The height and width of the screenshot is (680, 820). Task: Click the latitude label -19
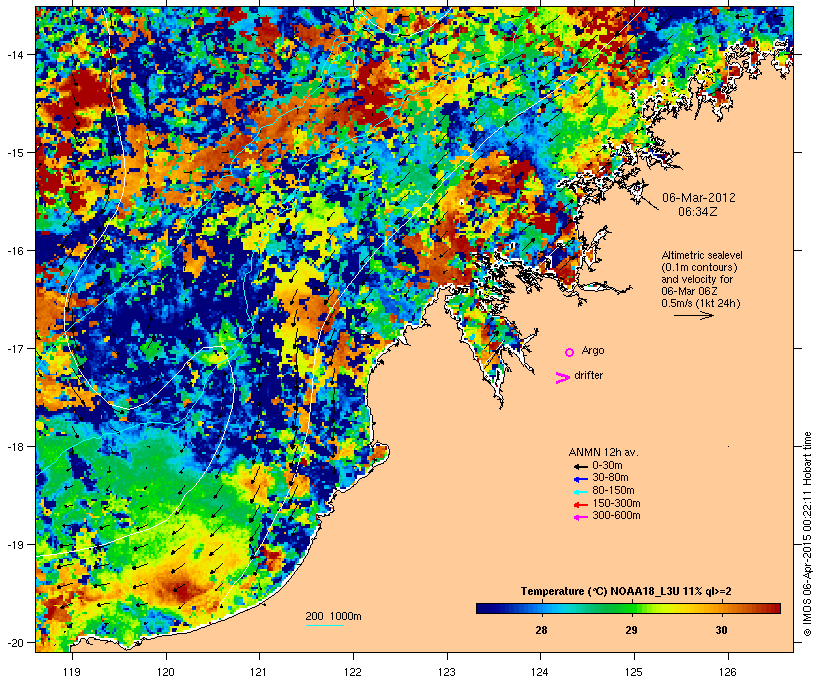[x=15, y=545]
